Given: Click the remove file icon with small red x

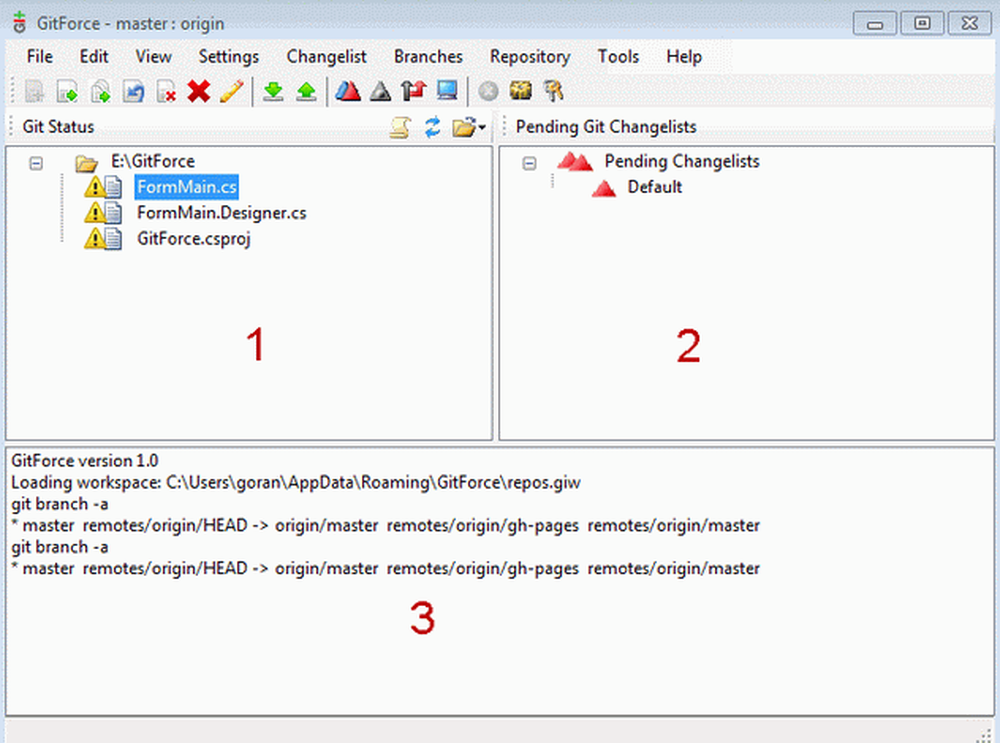Looking at the screenshot, I should pyautogui.click(x=166, y=91).
